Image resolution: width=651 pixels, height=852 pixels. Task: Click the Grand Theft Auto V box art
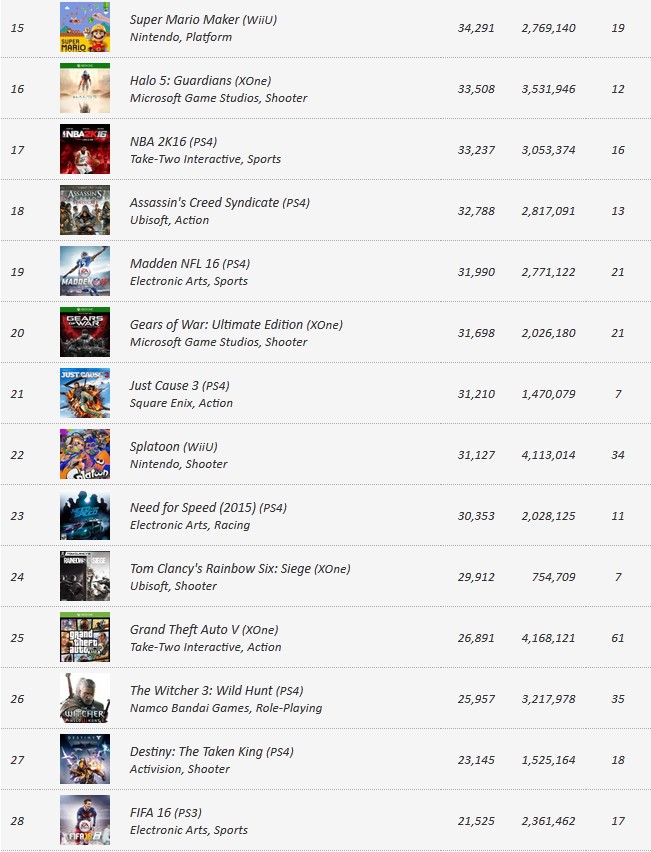coord(85,637)
